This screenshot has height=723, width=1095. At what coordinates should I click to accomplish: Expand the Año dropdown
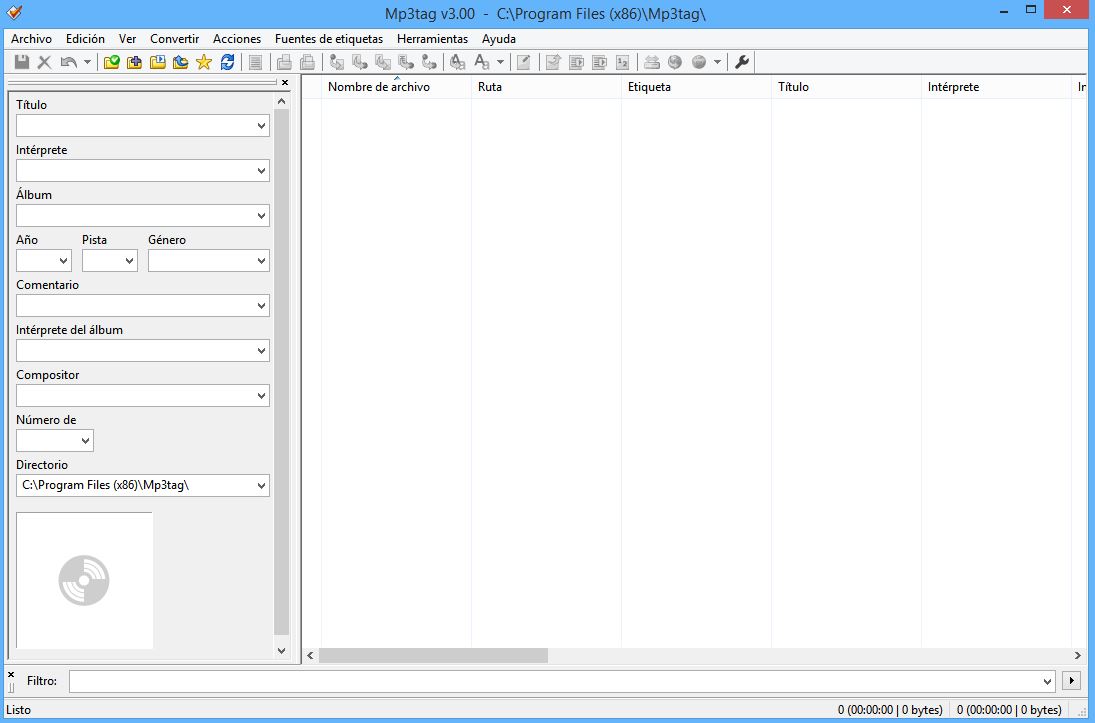pos(64,261)
